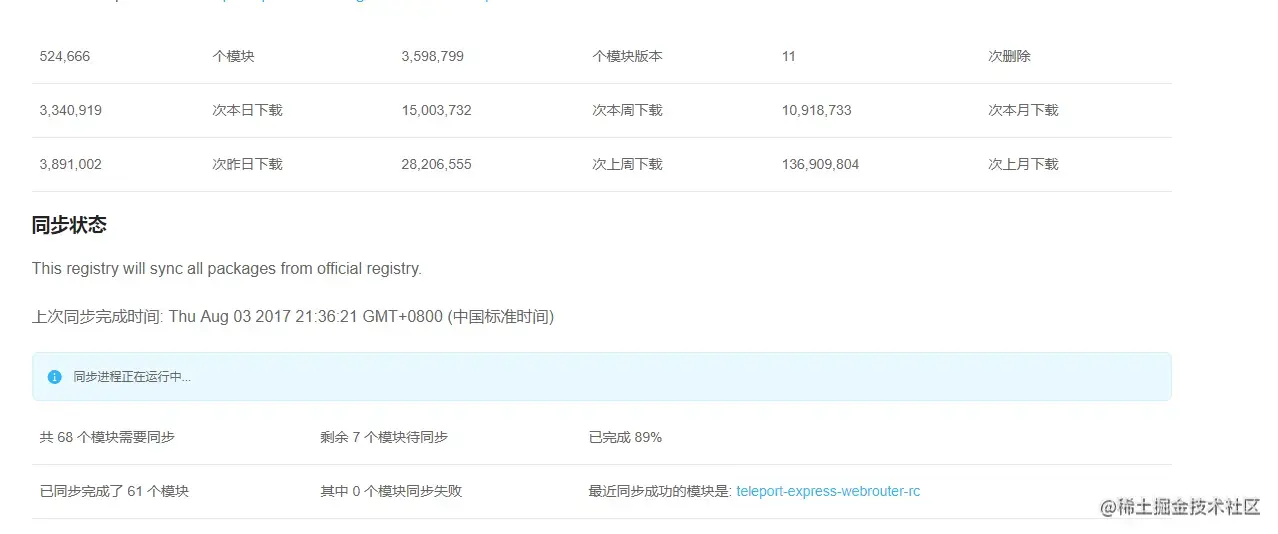Image resolution: width=1278 pixels, height=534 pixels.
Task: Open the teleport-express-webrouter-rc module link
Action: [828, 491]
